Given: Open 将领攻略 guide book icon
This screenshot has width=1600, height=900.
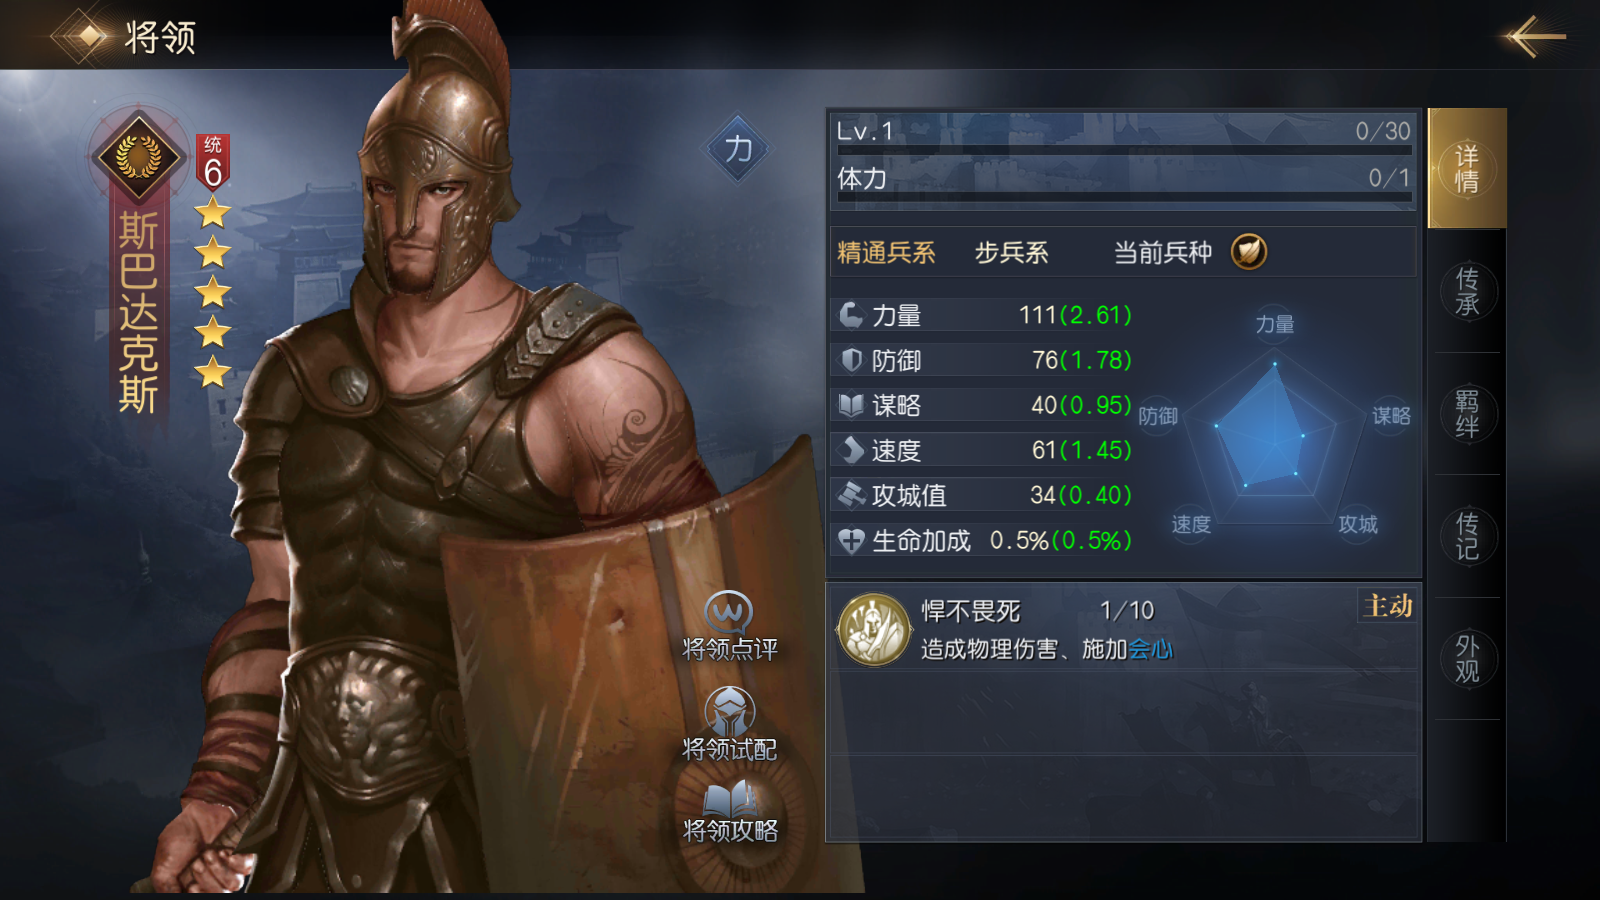Looking at the screenshot, I should tap(731, 800).
